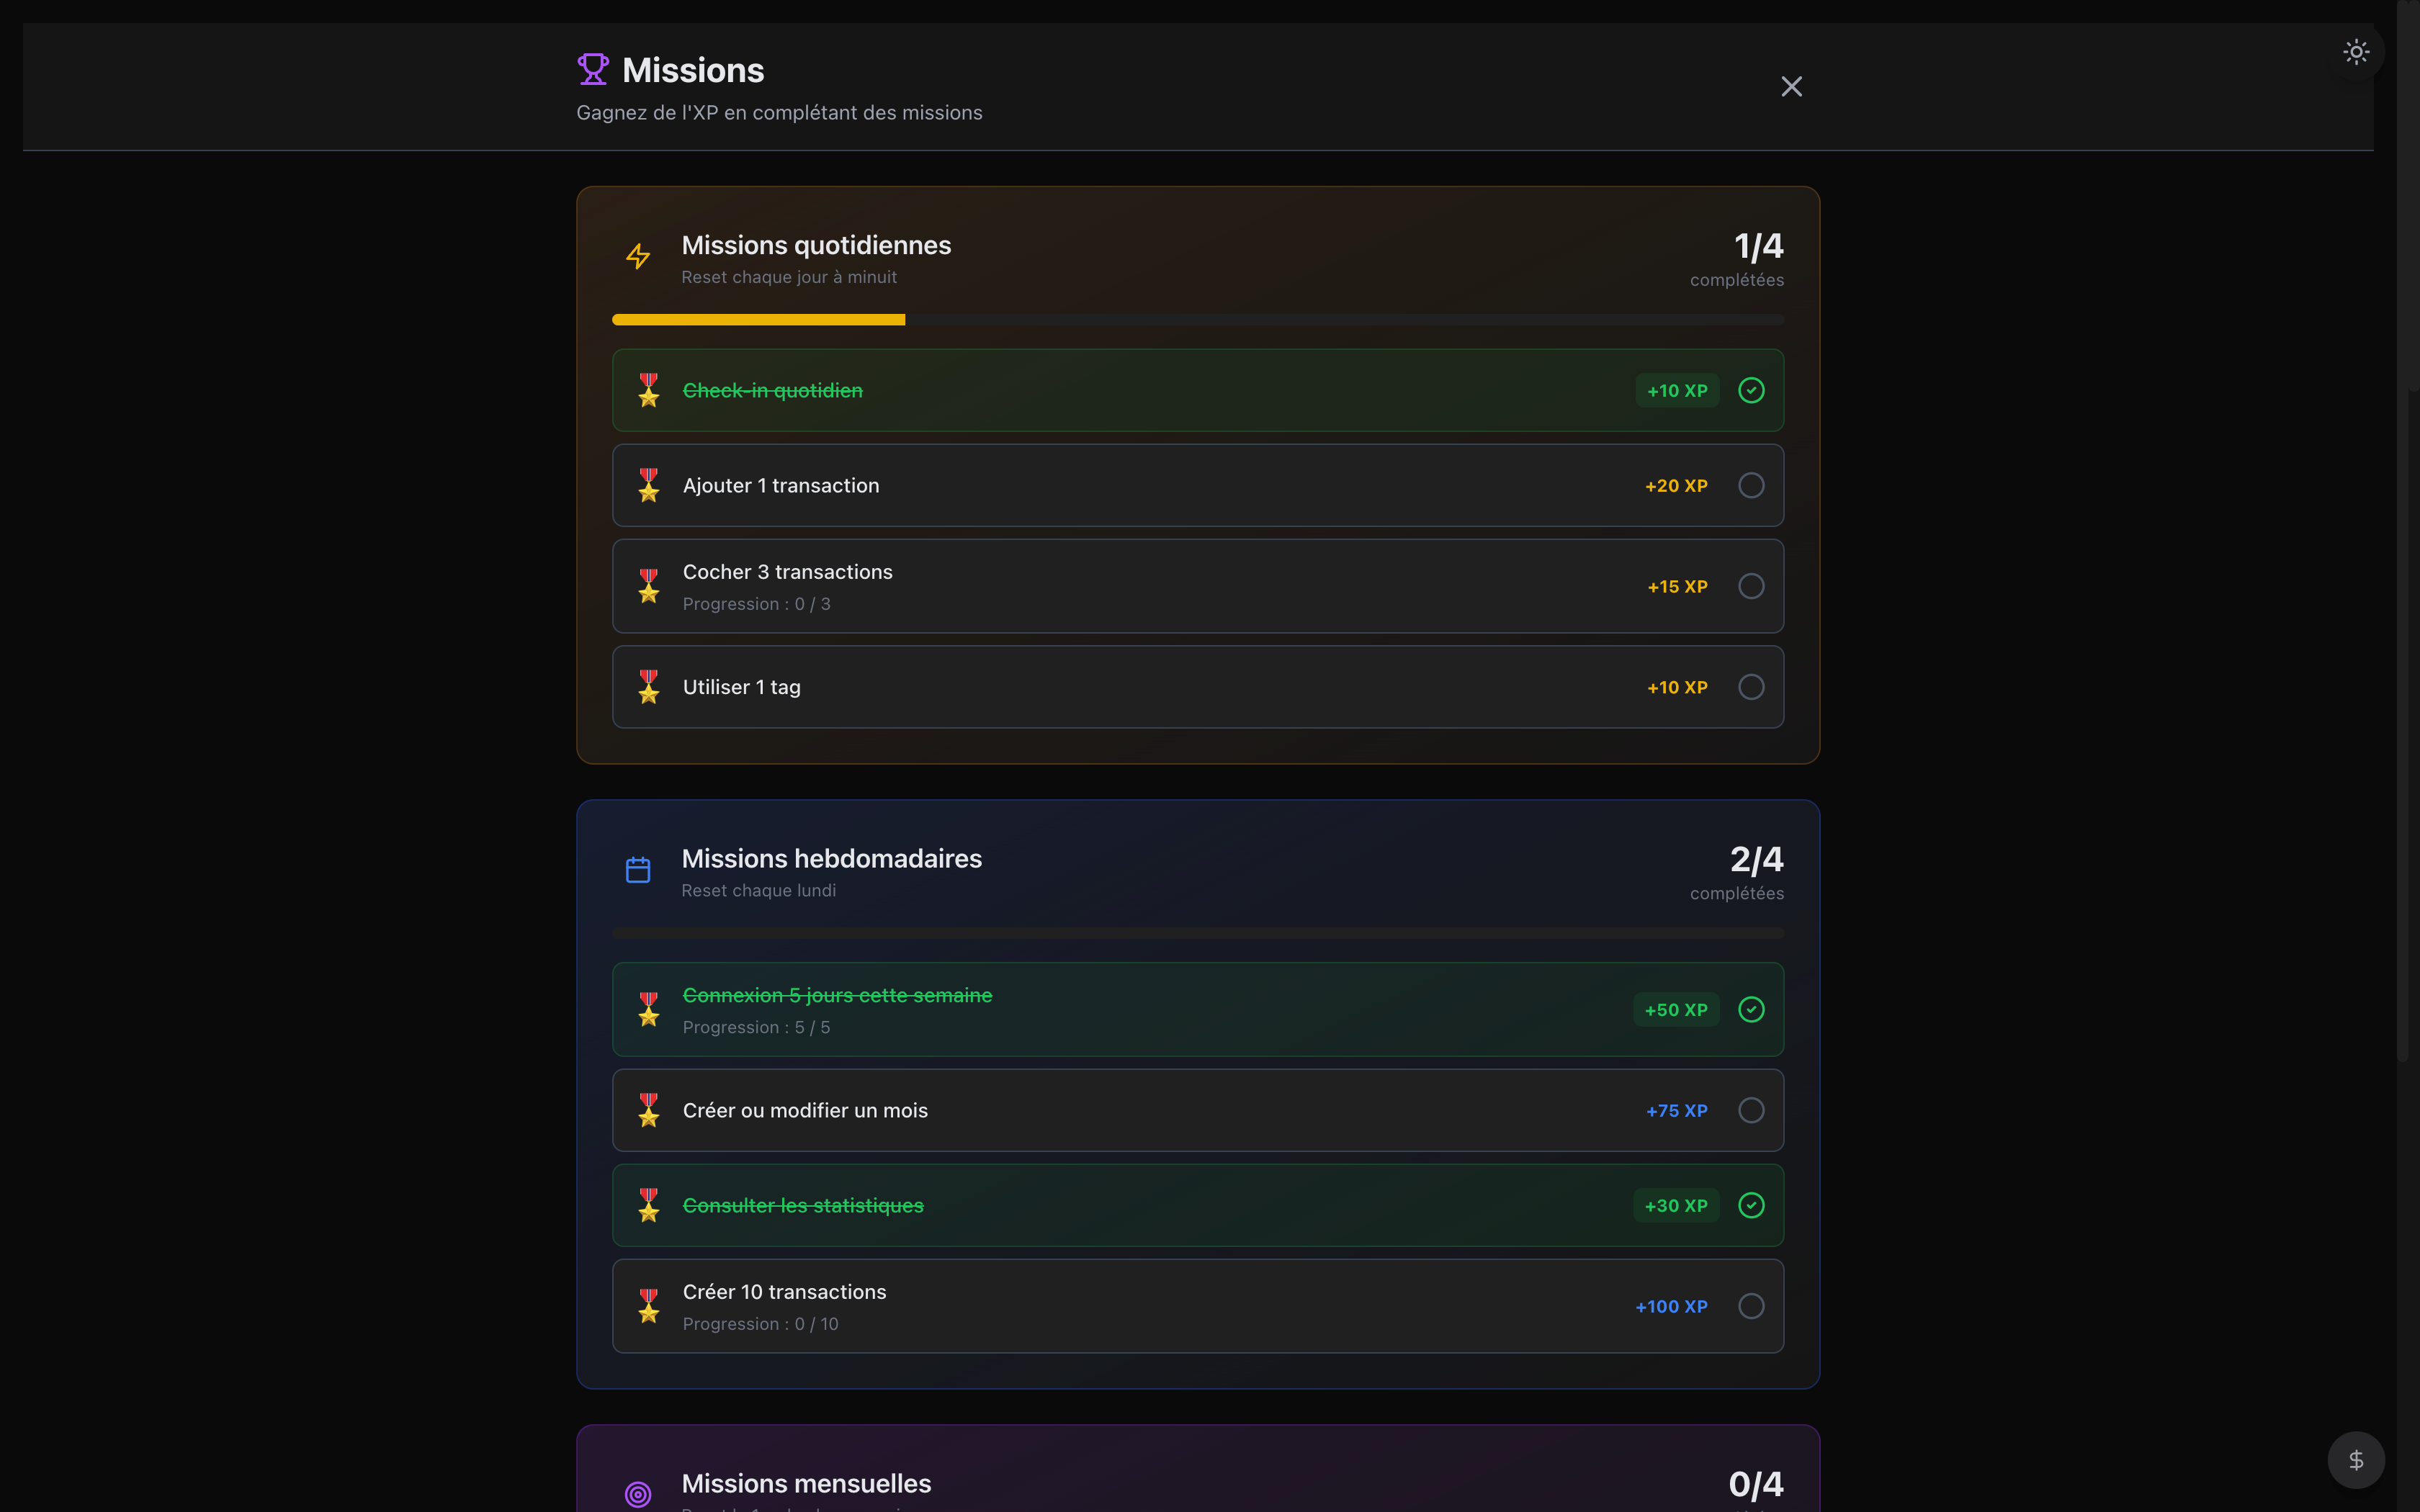
Task: Click the +100 XP reward label
Action: (1671, 1306)
